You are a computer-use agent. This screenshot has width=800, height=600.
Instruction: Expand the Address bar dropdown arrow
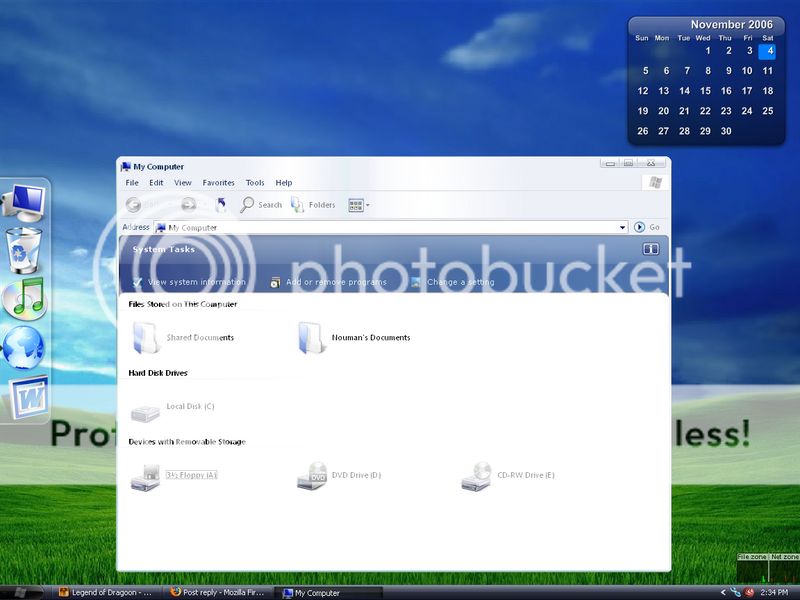(623, 228)
